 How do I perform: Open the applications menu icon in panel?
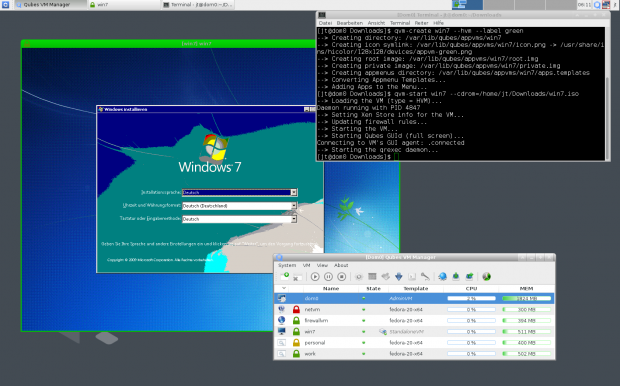pos(6,5)
